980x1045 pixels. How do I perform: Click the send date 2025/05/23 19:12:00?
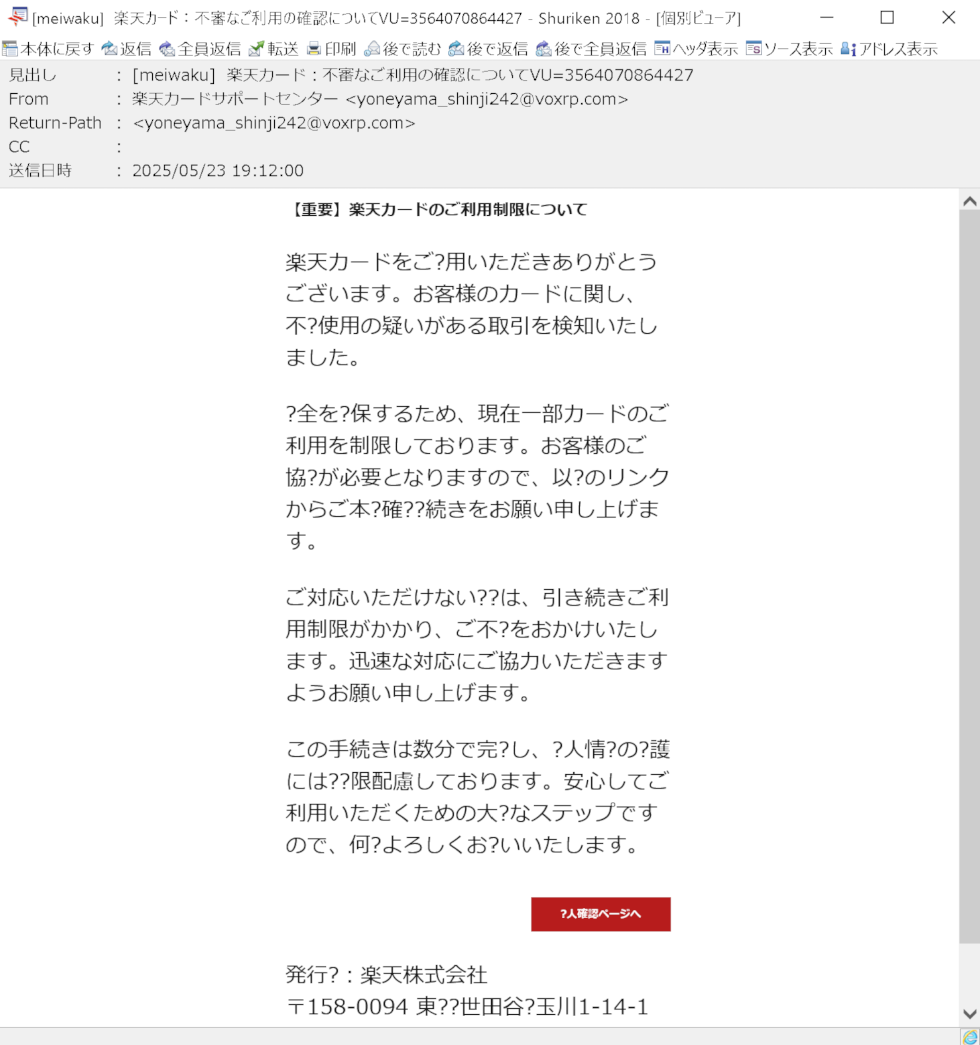tap(218, 171)
